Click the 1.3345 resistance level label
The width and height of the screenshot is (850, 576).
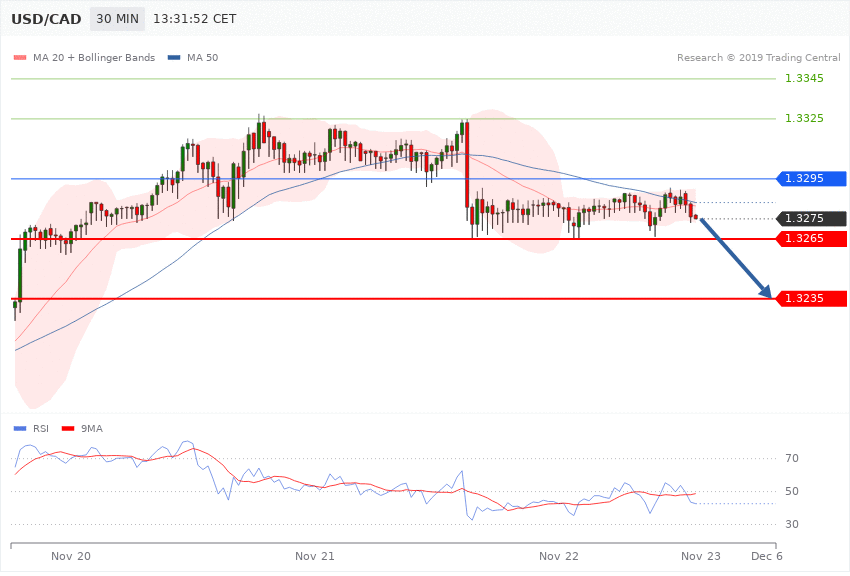coord(804,79)
